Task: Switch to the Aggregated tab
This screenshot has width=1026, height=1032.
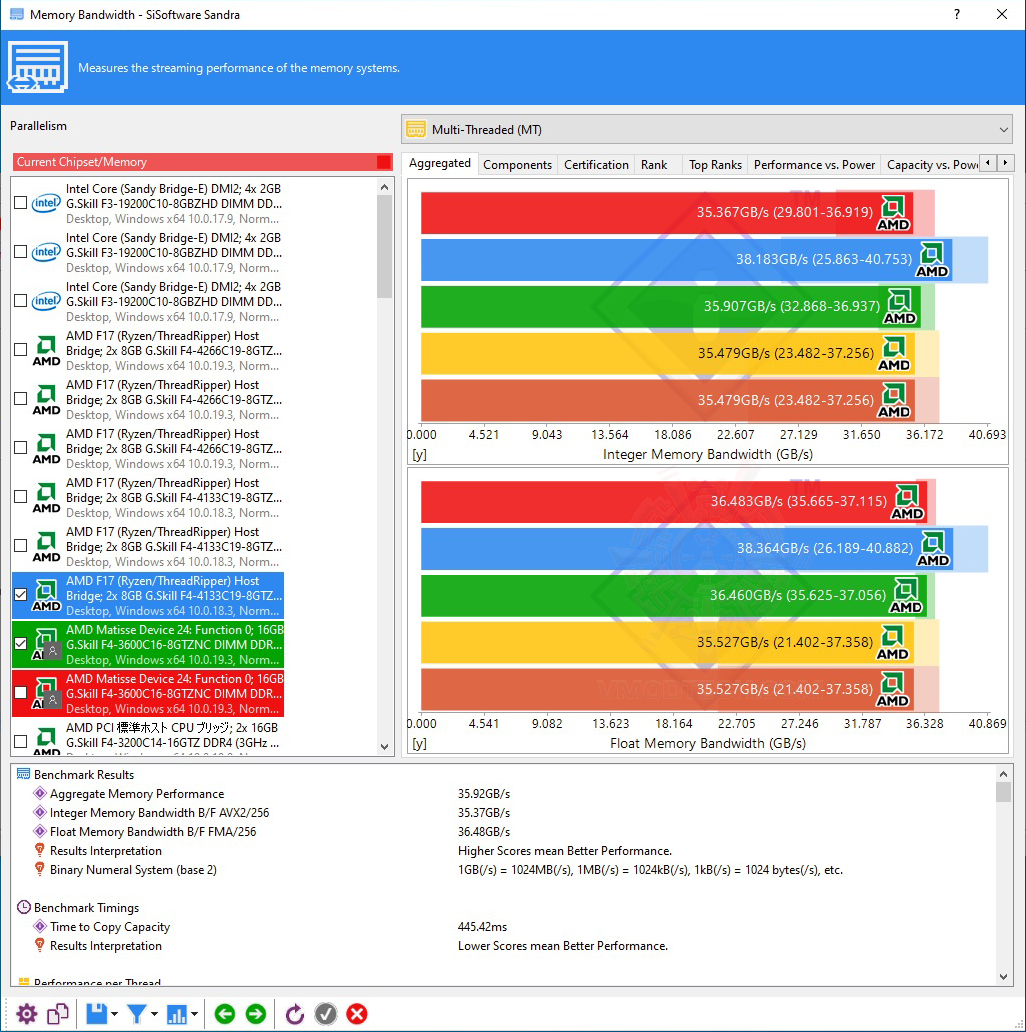Action: 440,163
